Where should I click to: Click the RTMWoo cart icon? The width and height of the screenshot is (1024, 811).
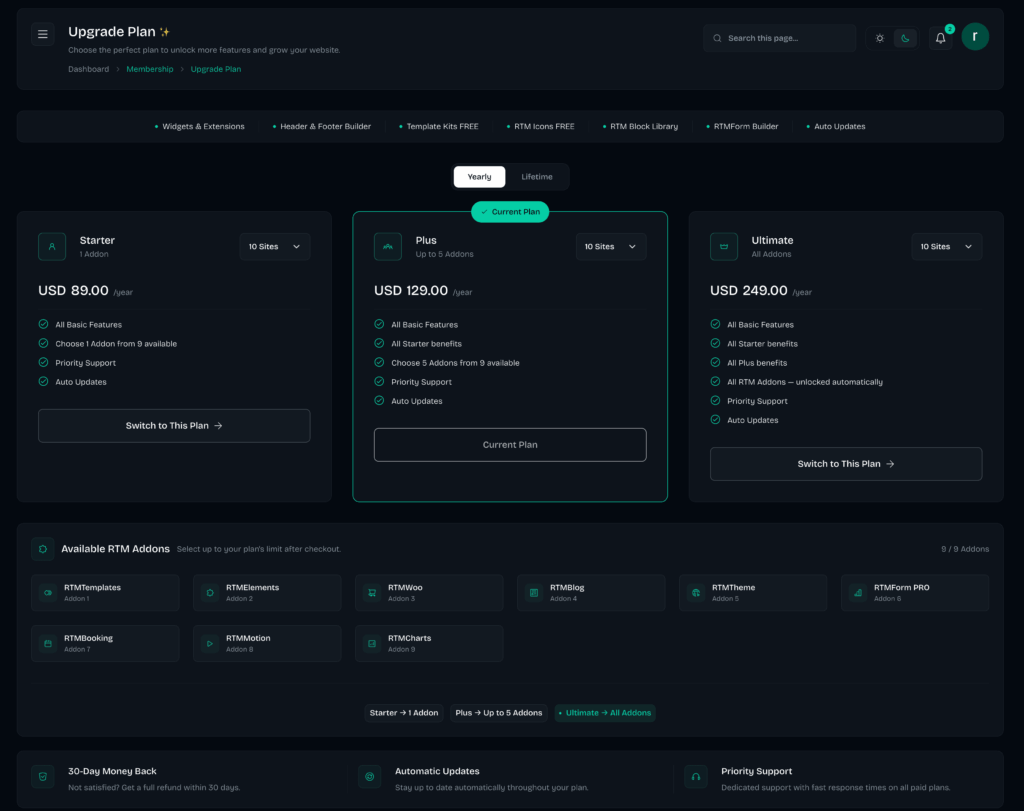[372, 592]
